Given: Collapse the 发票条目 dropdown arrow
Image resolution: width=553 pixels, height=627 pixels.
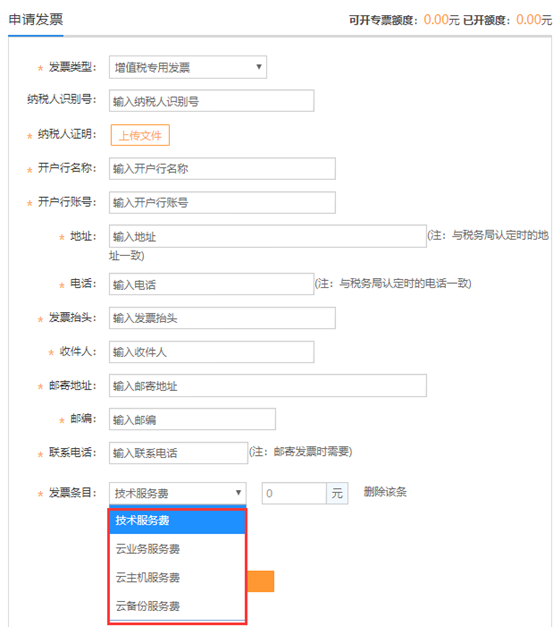Looking at the screenshot, I should click(238, 493).
